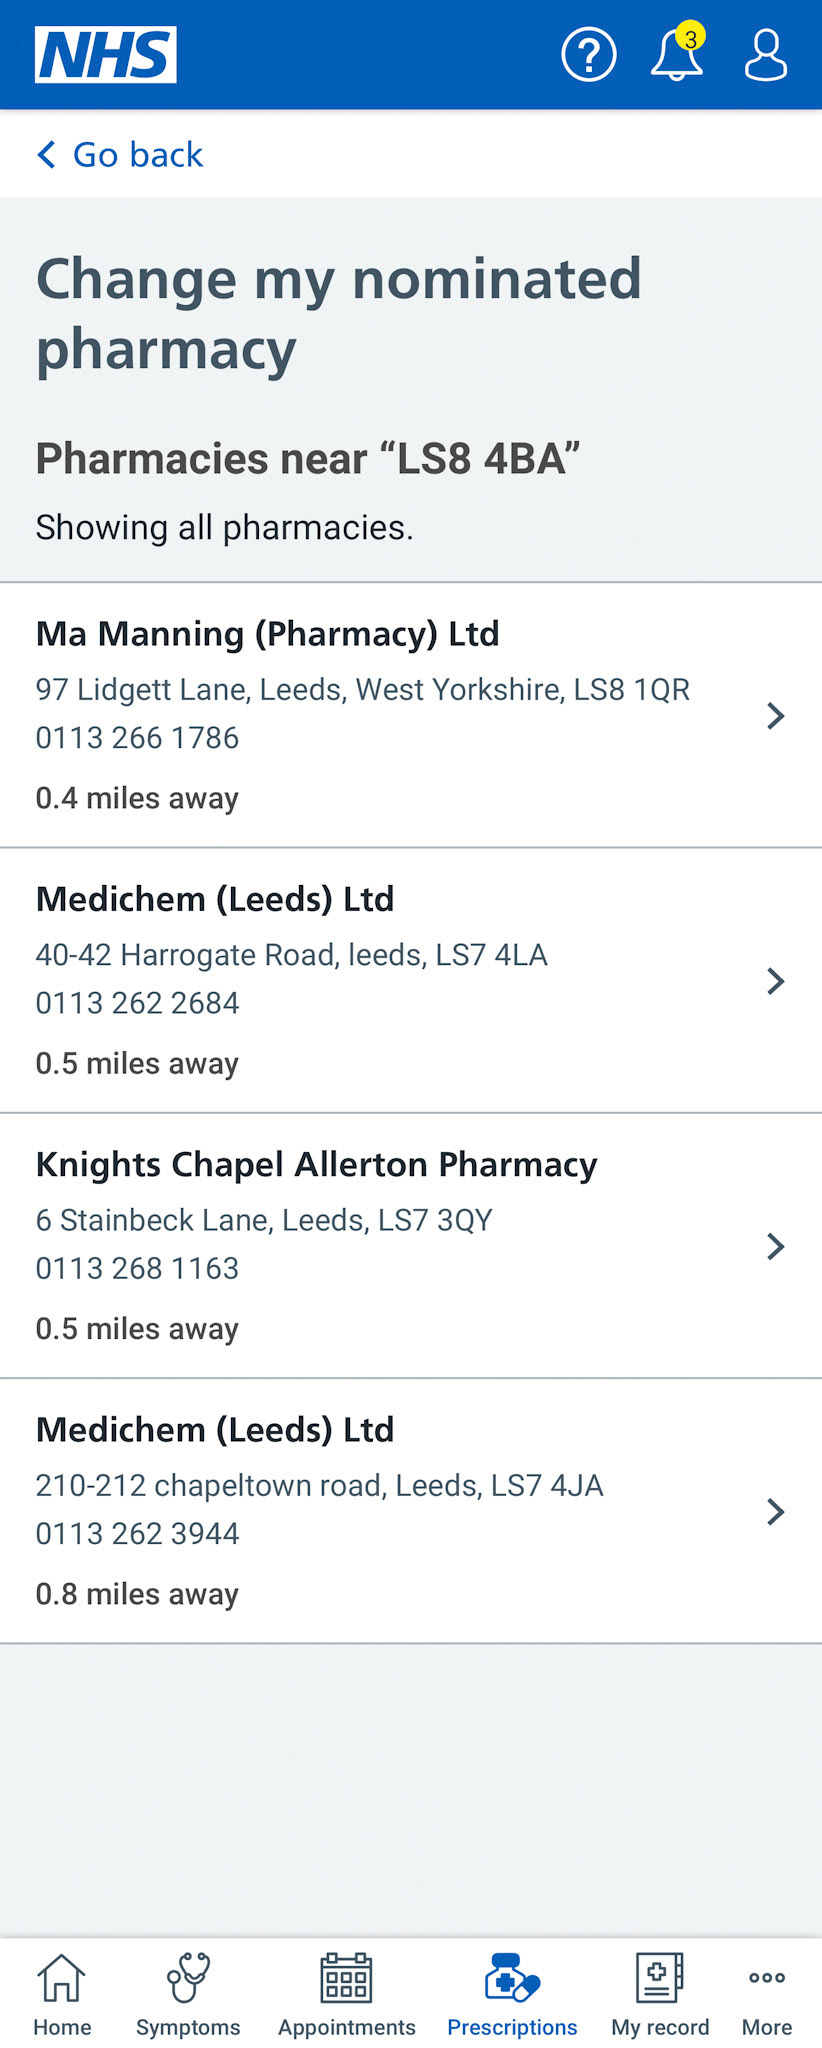Image resolution: width=822 pixels, height=2048 pixels.
Task: Open Symptoms stethoscope icon
Action: pos(188,1977)
